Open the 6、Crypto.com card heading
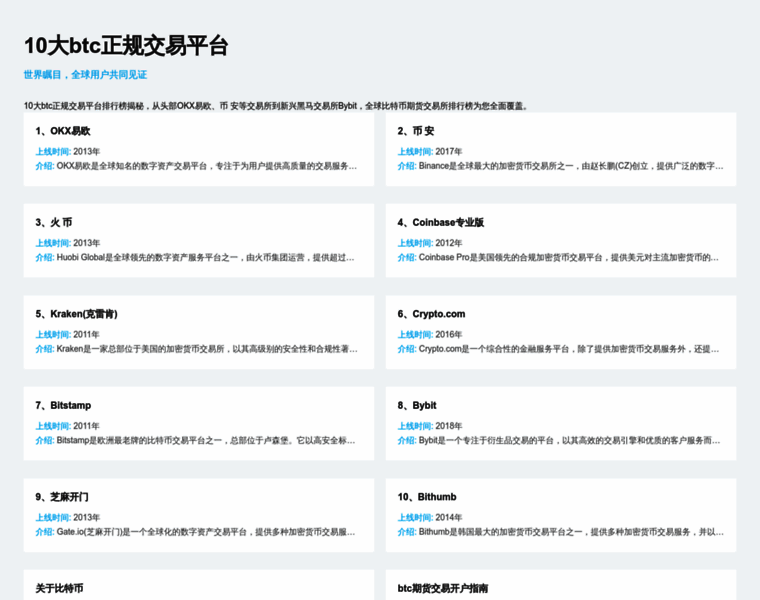The image size is (760, 600). coord(431,314)
